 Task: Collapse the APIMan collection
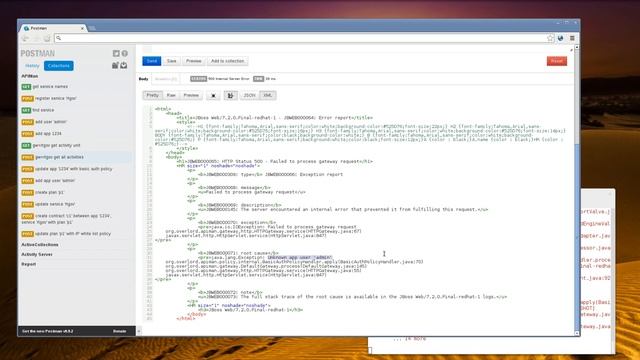click(x=30, y=76)
